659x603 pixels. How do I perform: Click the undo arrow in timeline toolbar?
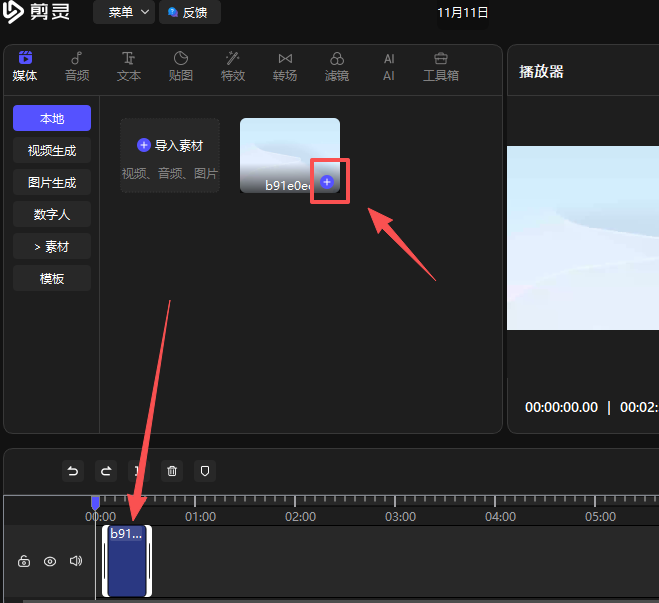pos(72,470)
